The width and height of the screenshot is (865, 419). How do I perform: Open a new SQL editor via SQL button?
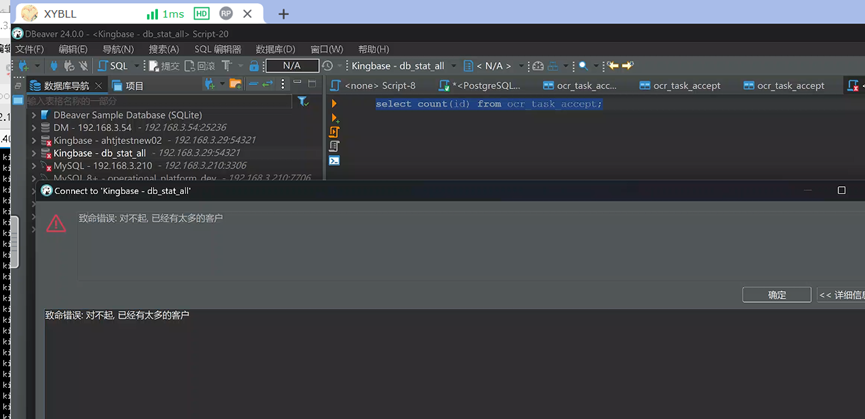pos(113,66)
